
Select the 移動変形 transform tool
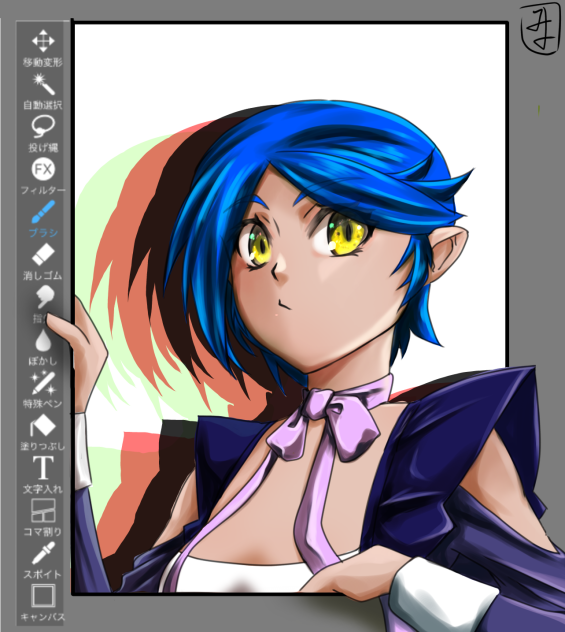[43, 48]
